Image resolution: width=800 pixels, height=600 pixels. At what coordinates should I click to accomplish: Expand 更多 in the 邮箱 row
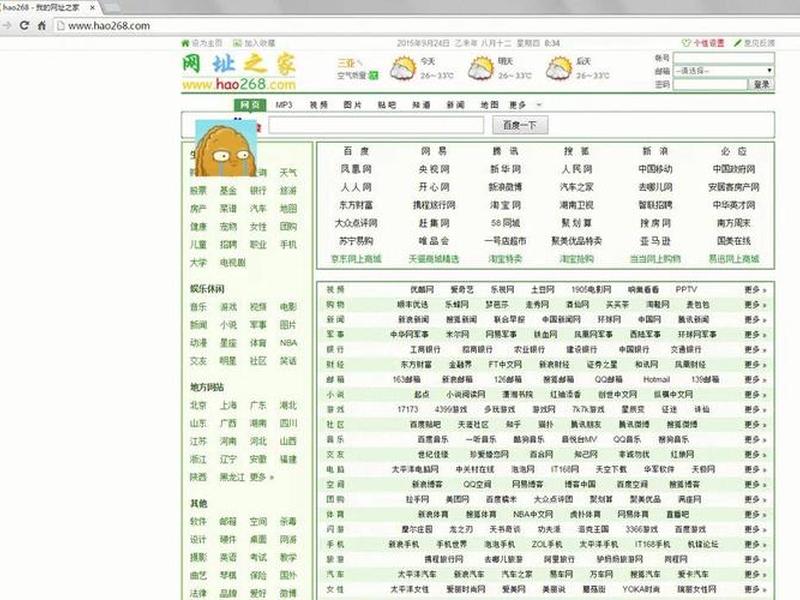(755, 380)
